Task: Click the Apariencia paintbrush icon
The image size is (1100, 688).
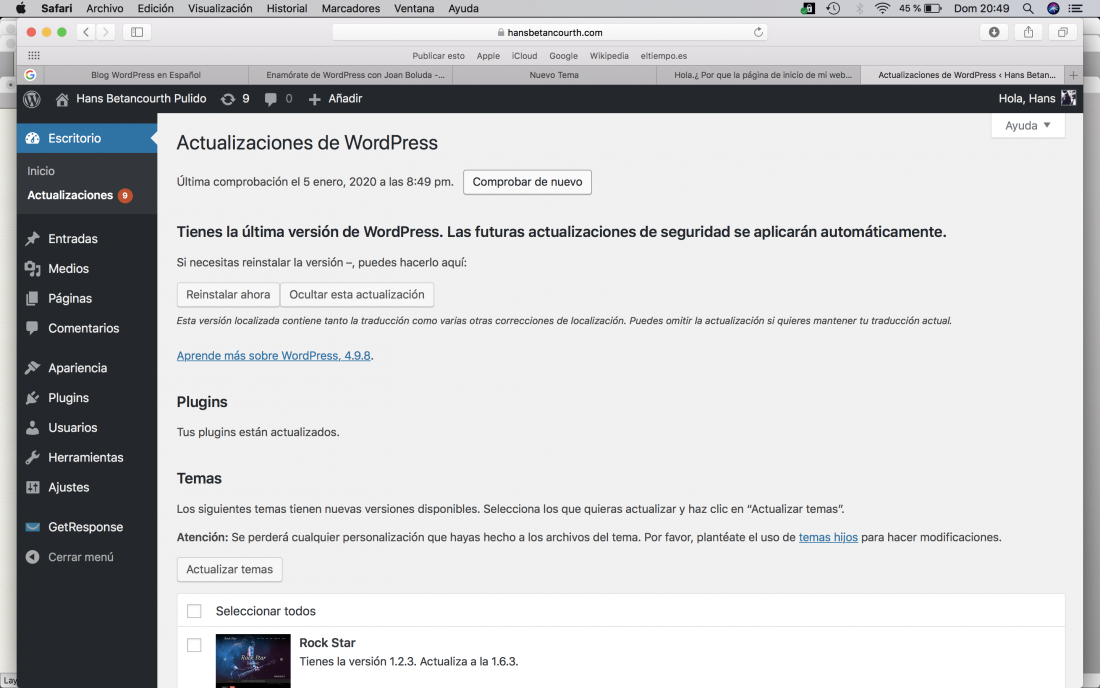Action: click(x=32, y=367)
